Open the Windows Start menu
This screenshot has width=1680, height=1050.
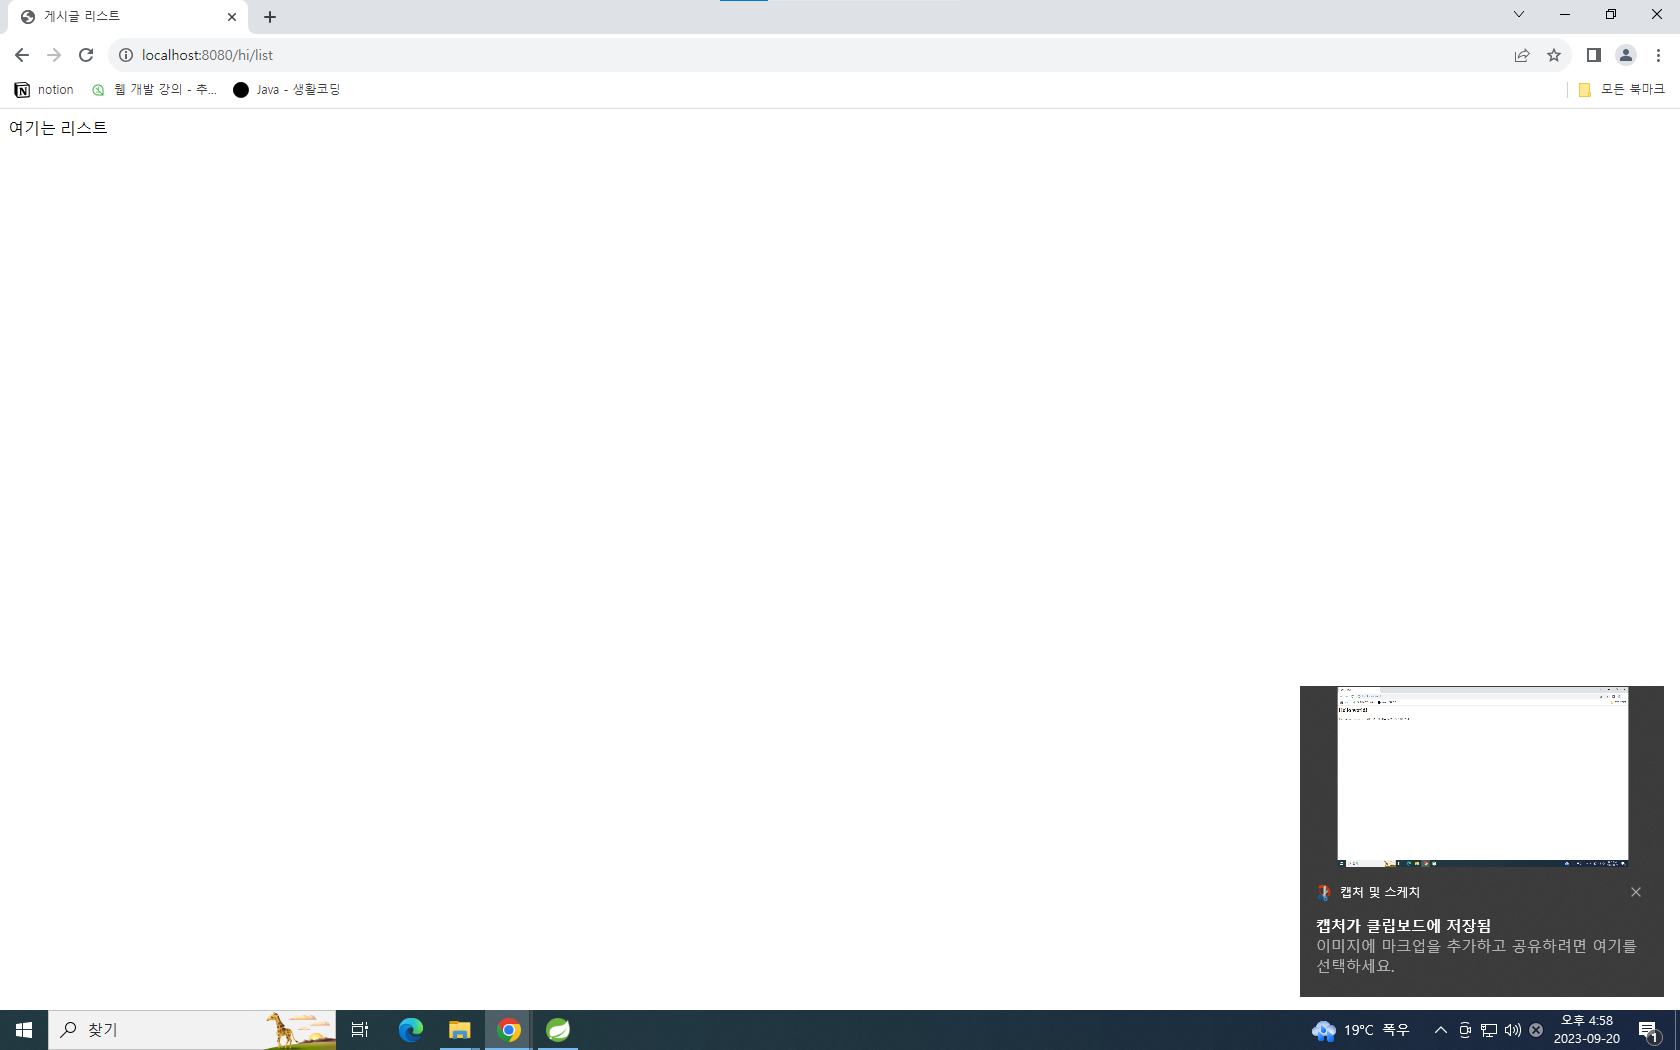(x=24, y=1030)
